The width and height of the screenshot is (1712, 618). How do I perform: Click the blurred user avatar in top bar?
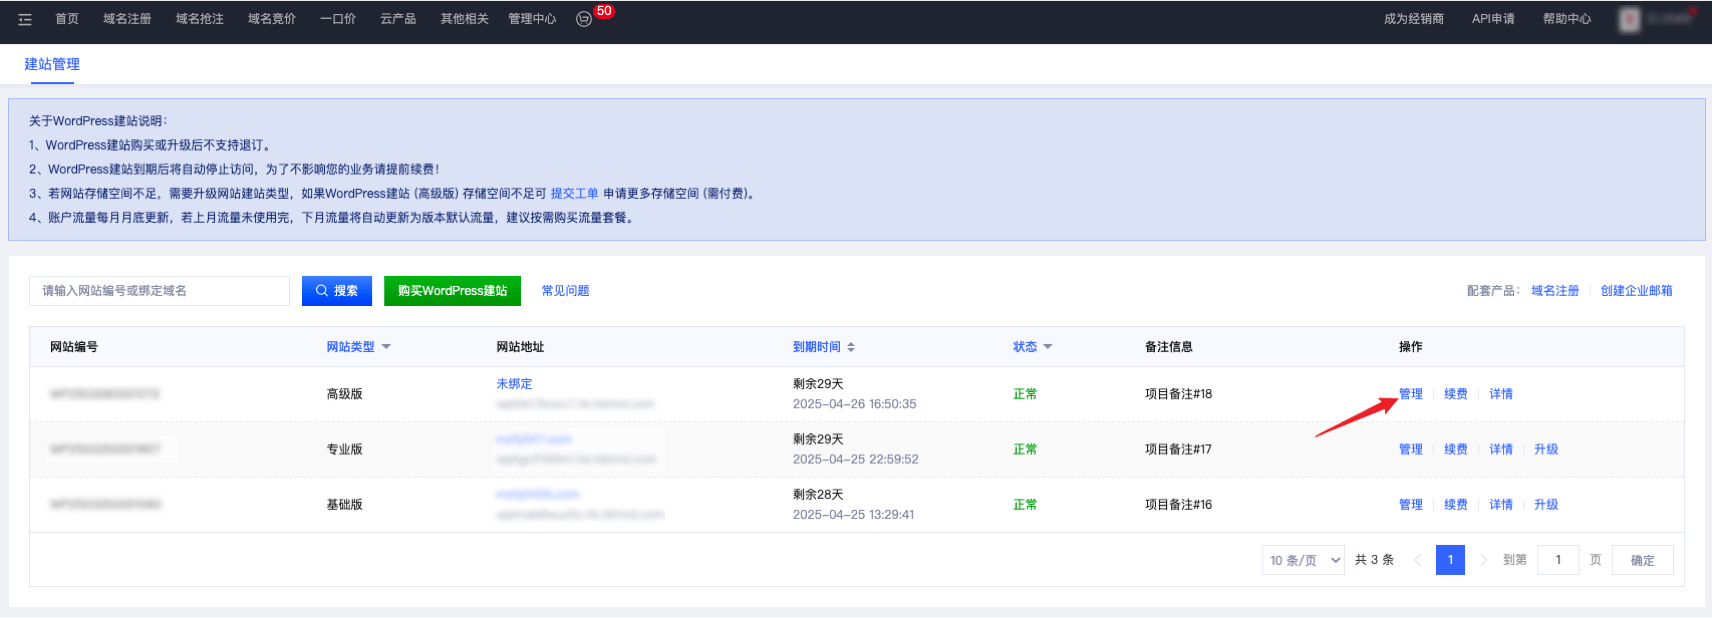click(1630, 19)
